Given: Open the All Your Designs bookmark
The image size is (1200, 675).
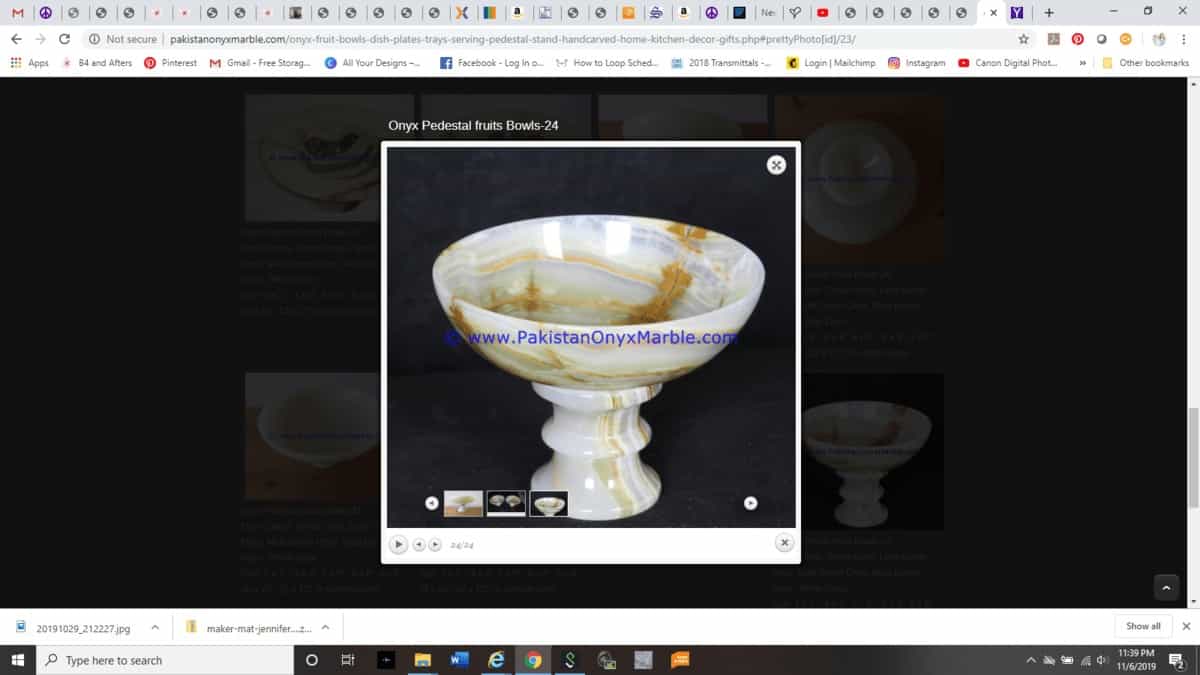Looking at the screenshot, I should (372, 63).
